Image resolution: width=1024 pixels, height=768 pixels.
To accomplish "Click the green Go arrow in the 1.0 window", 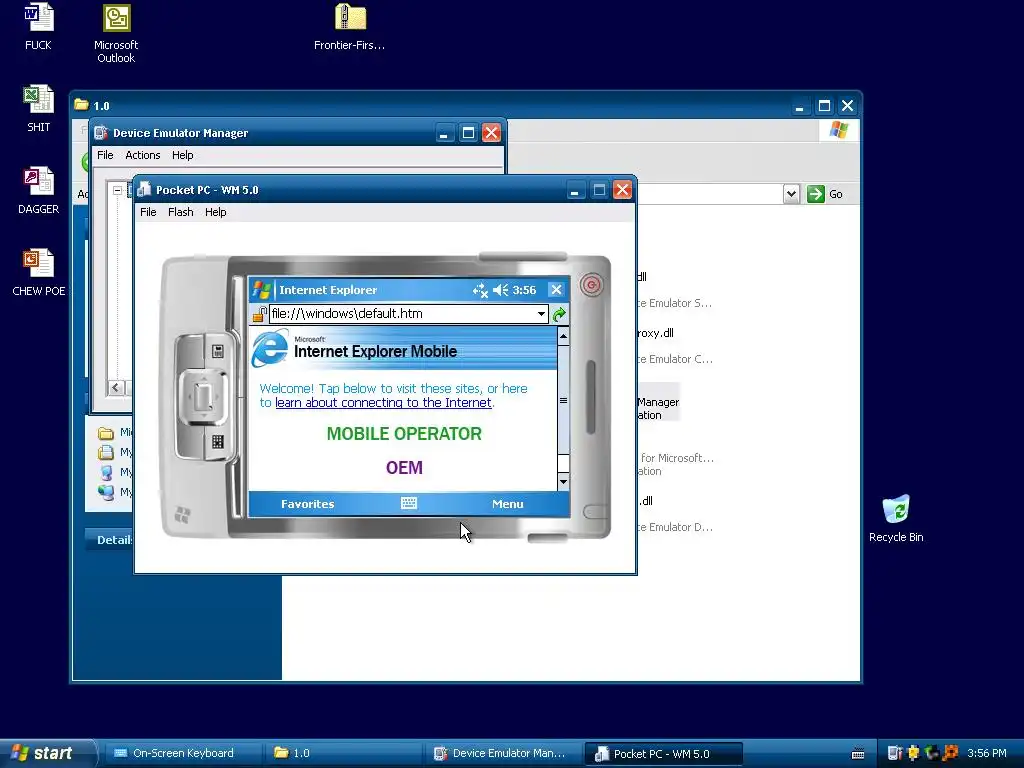I will click(x=816, y=194).
